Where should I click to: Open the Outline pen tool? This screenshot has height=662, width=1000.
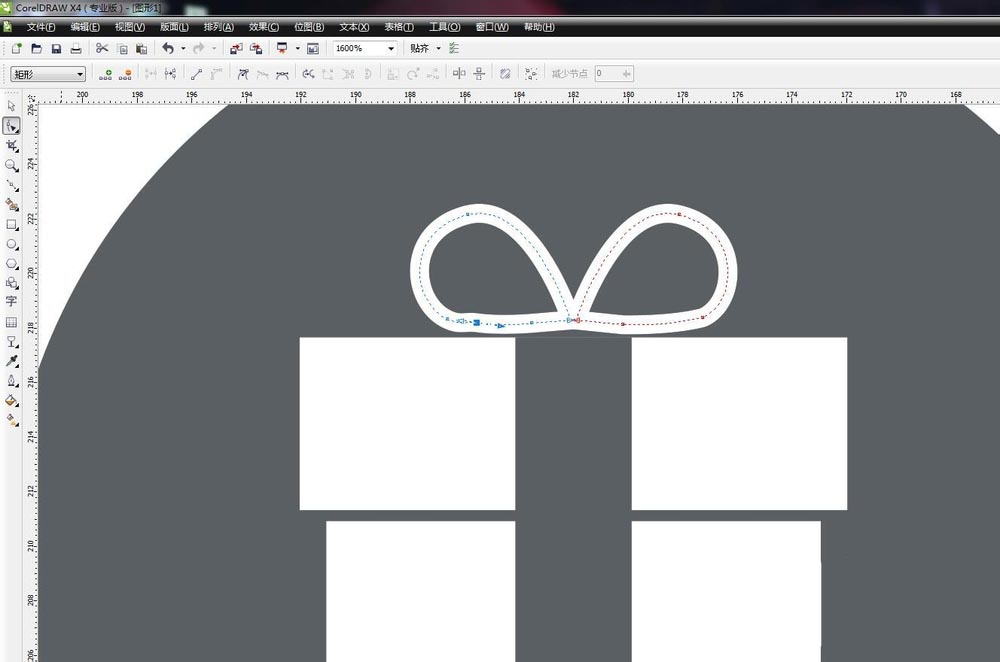11,381
